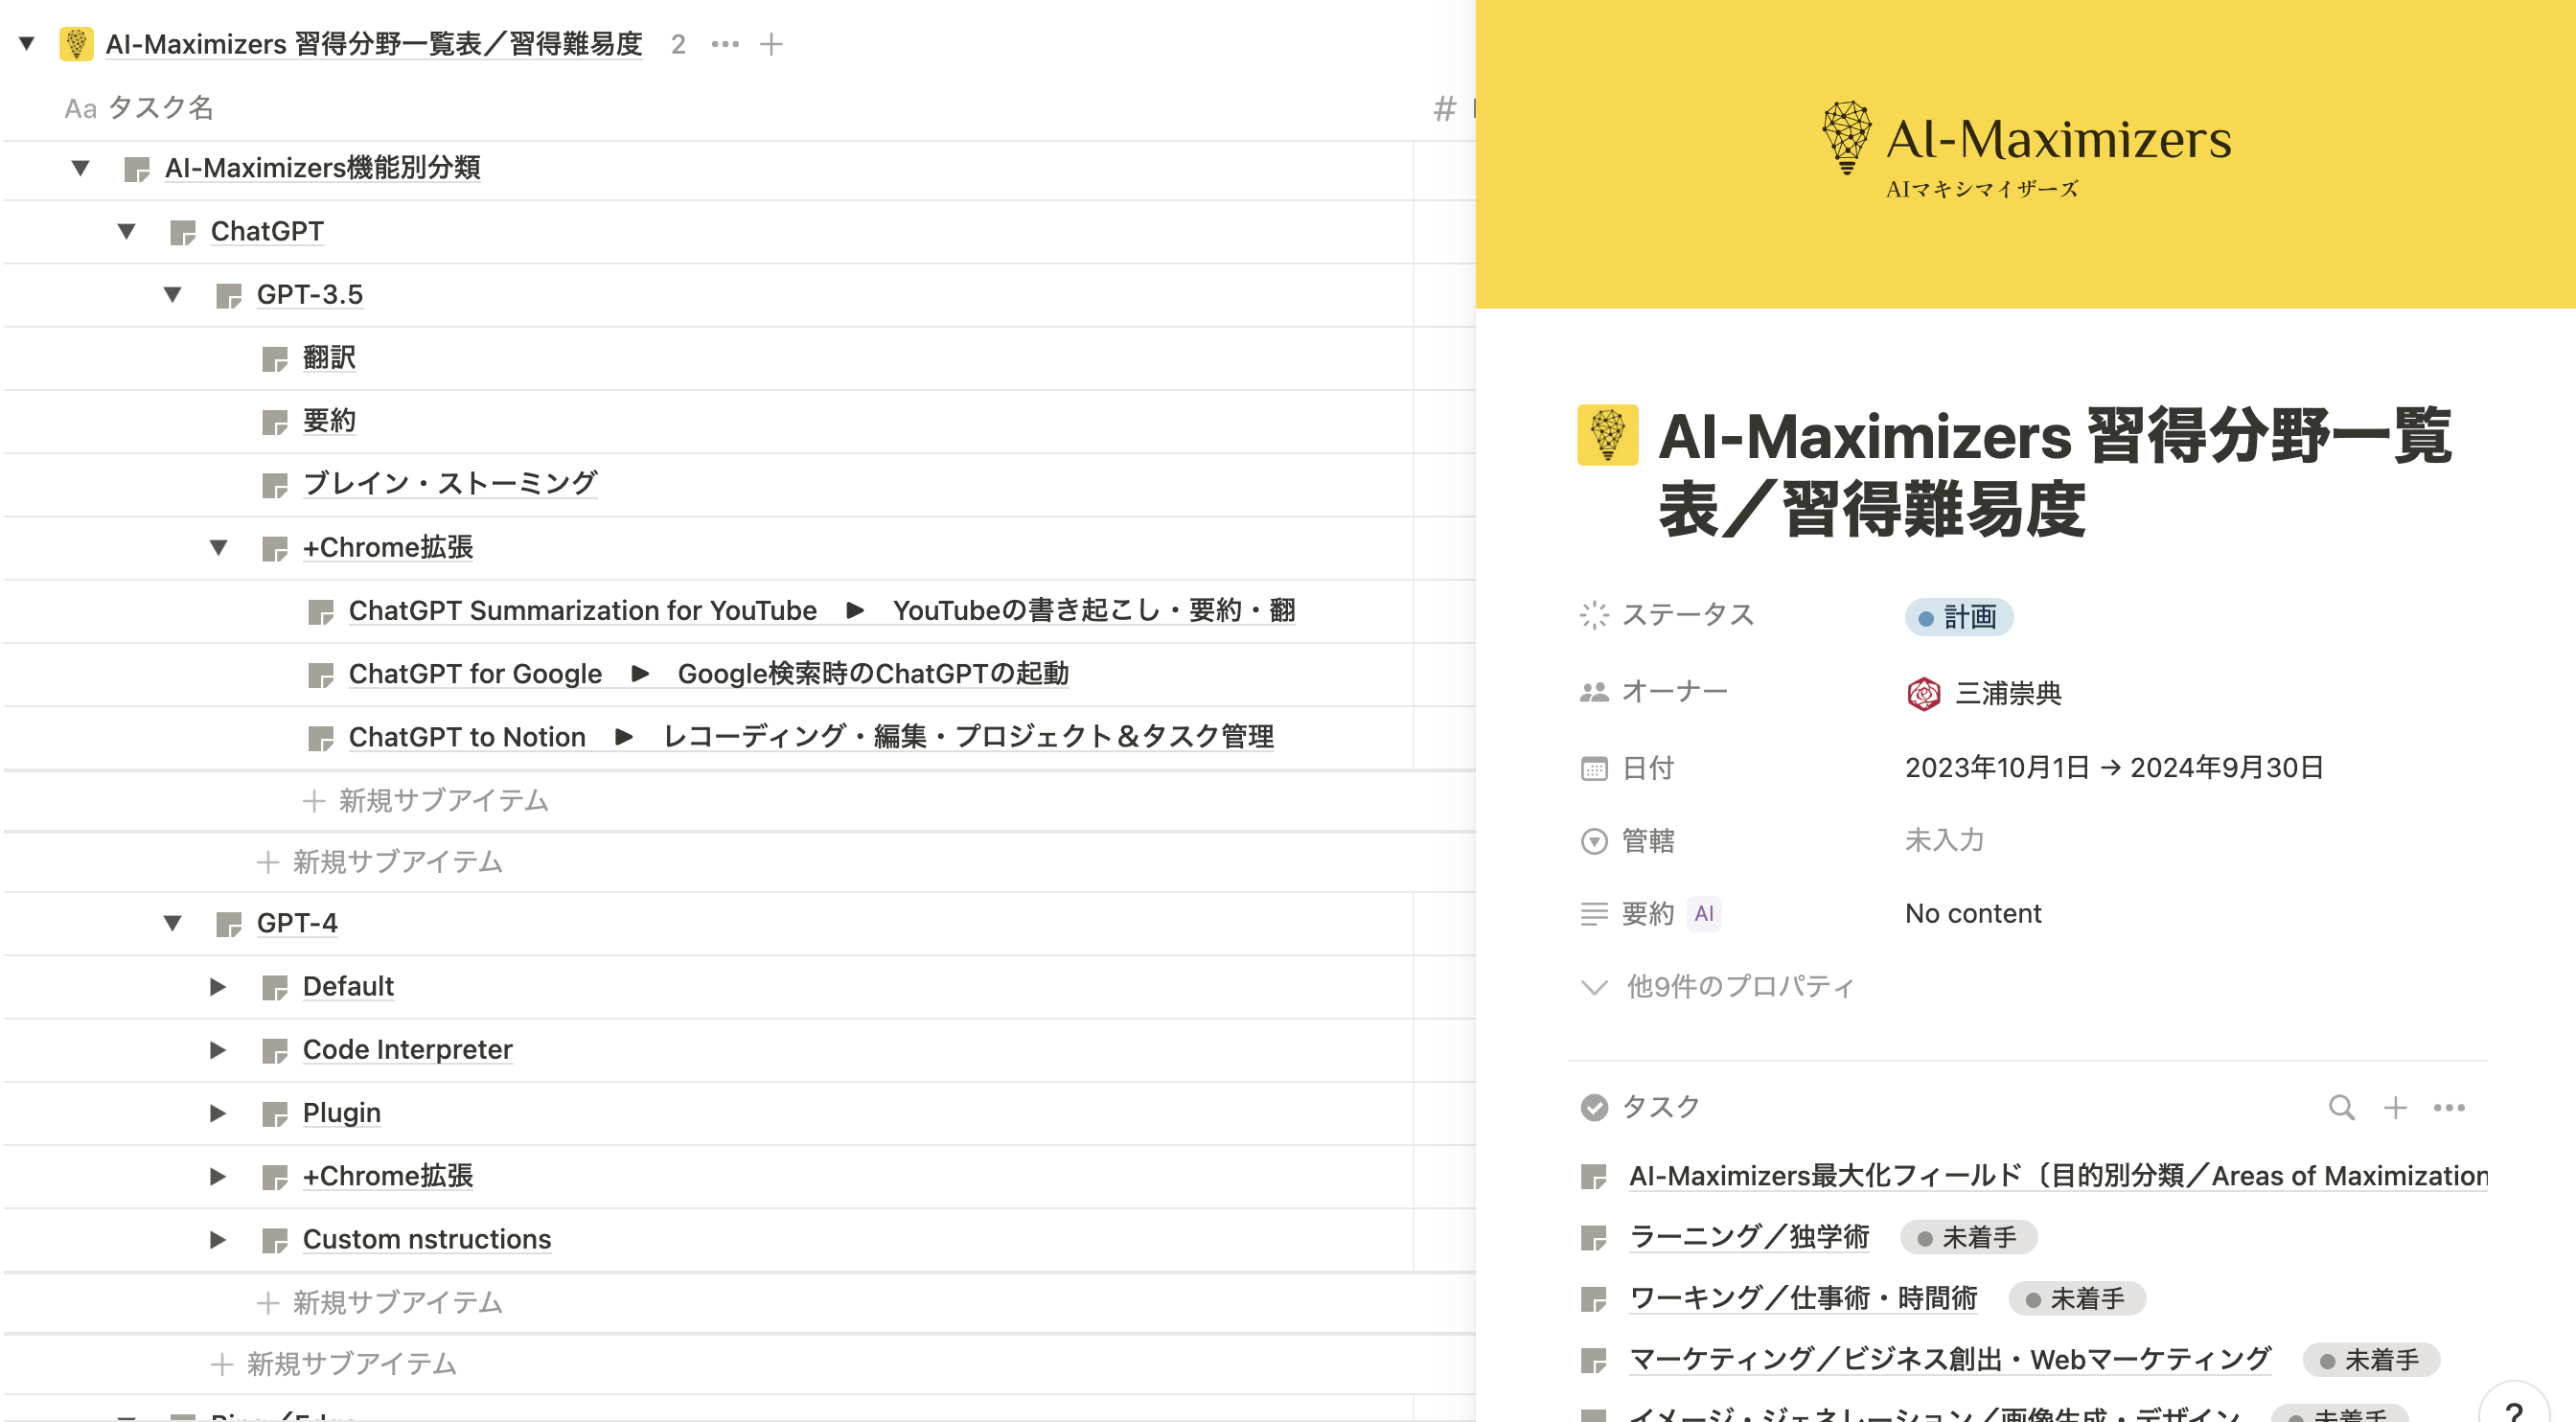Click the 日付 calendar property icon
This screenshot has width=2576, height=1422.
[1594, 769]
